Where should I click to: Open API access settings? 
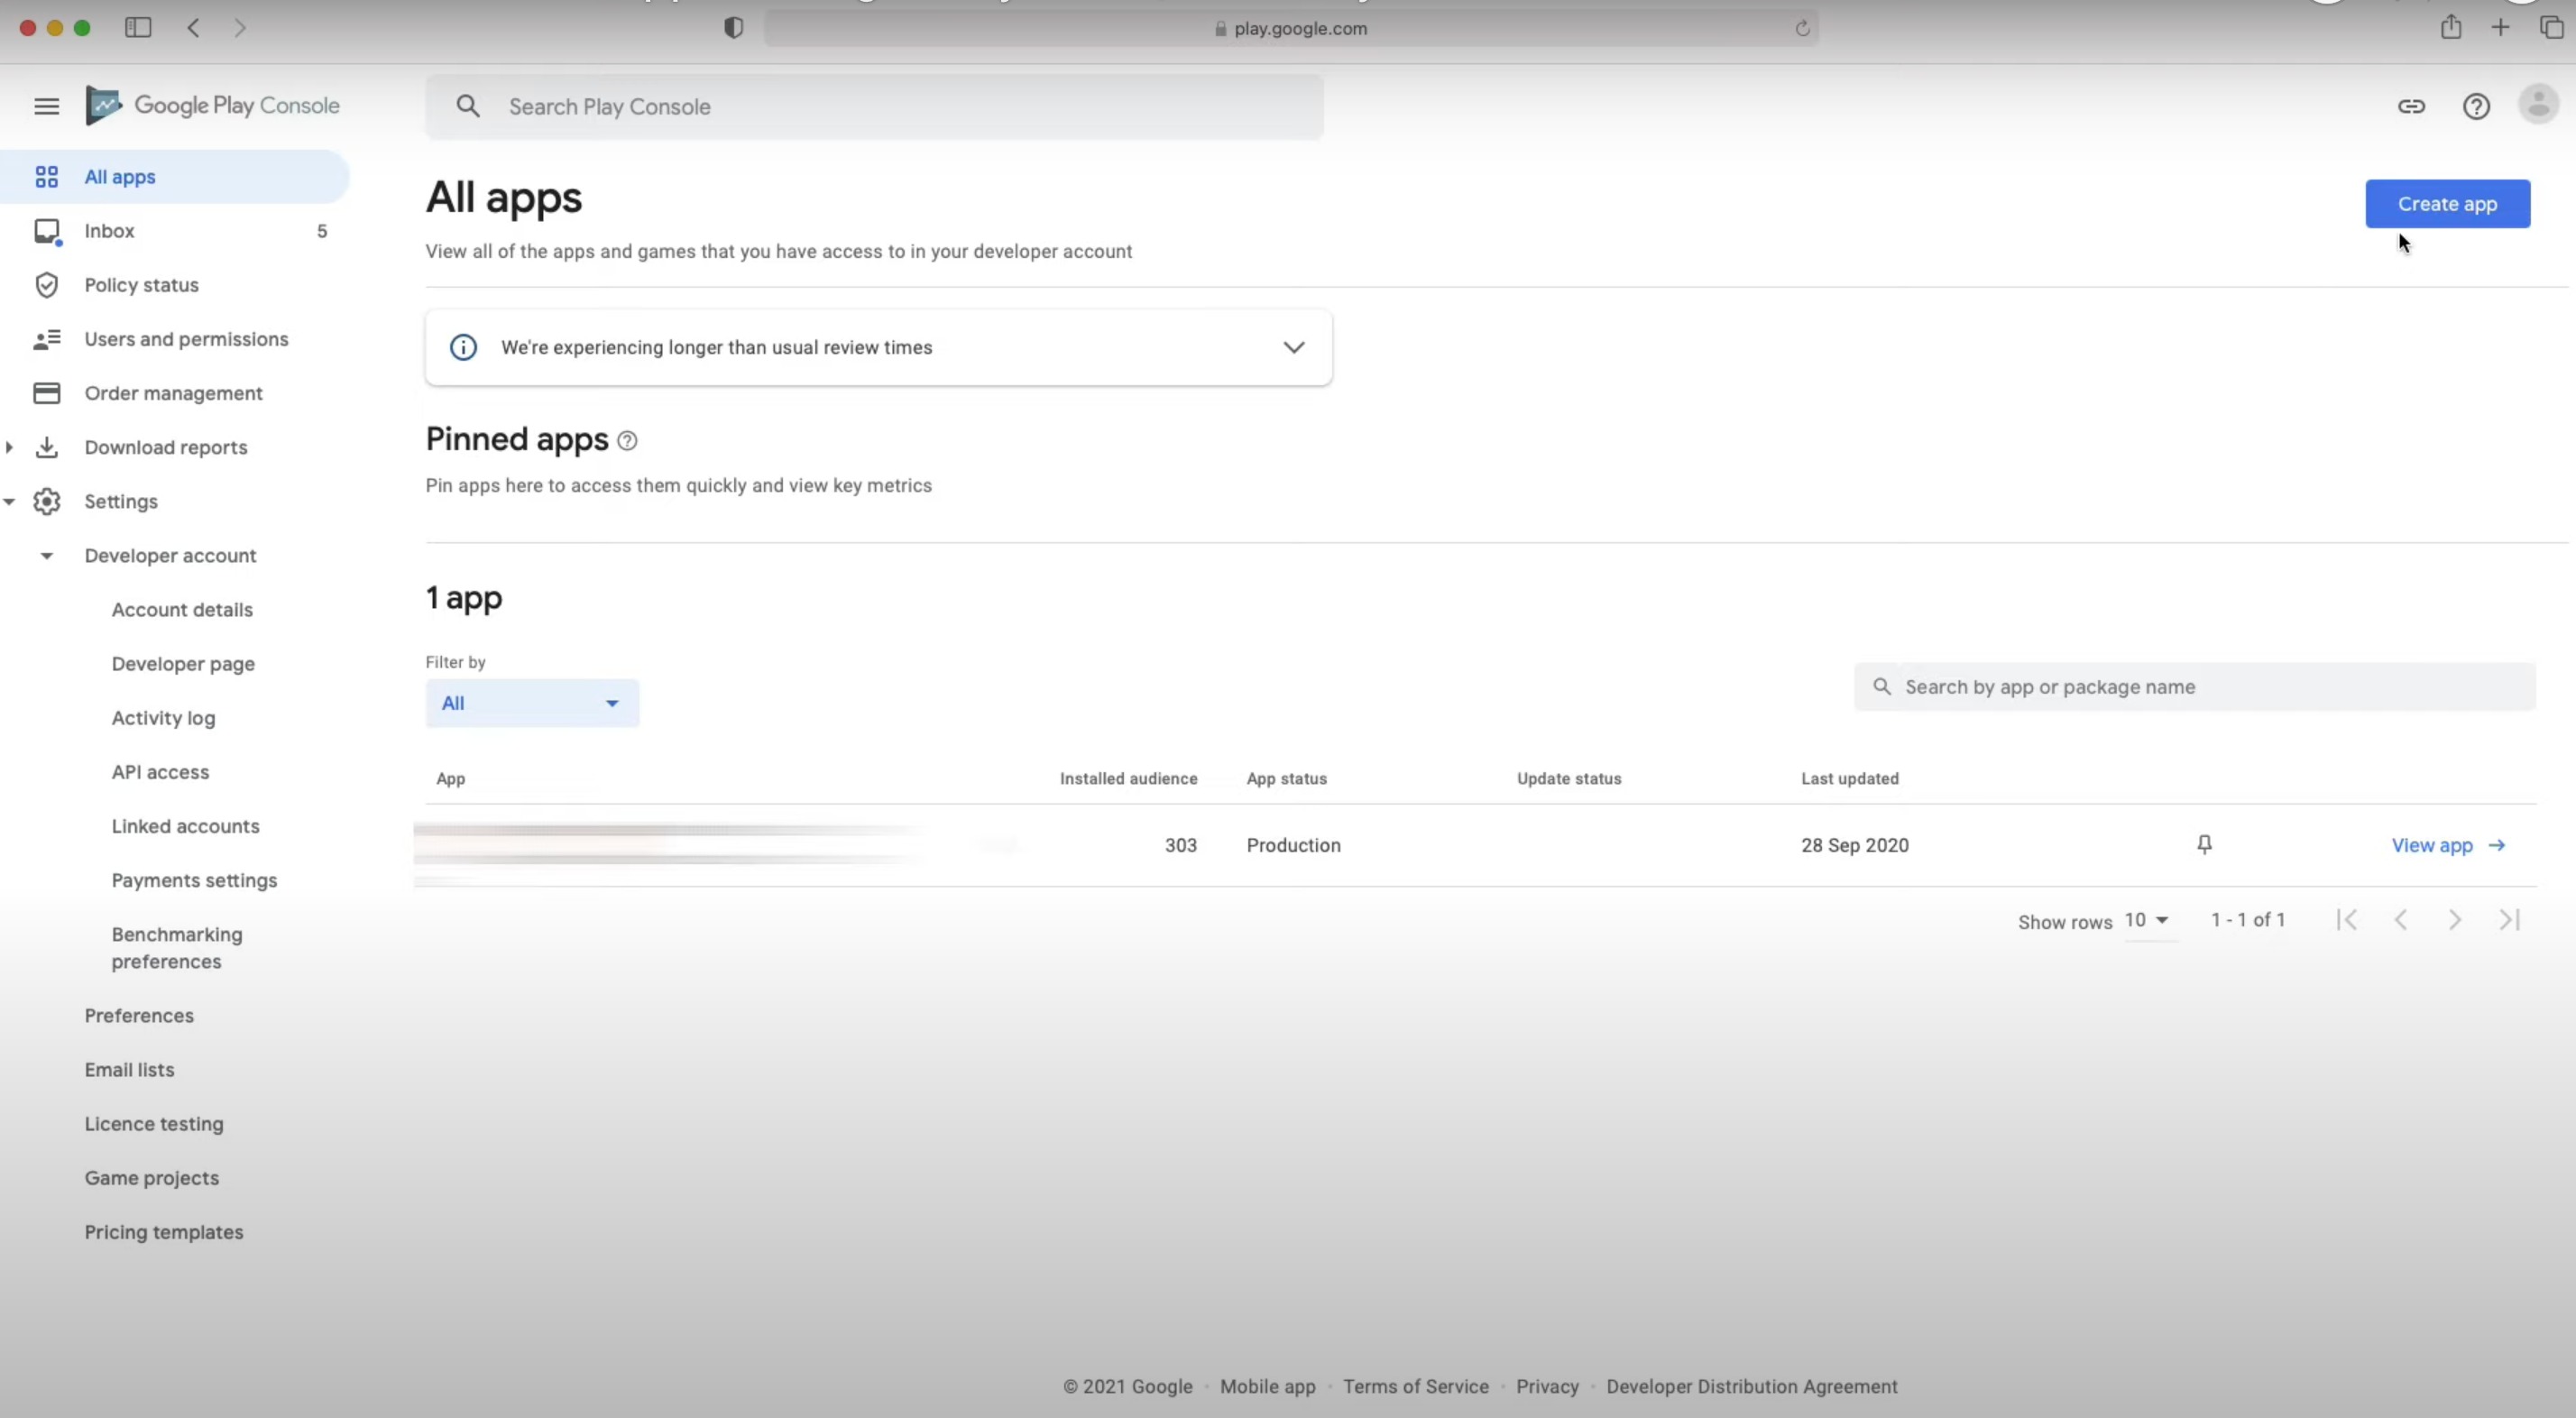point(160,772)
